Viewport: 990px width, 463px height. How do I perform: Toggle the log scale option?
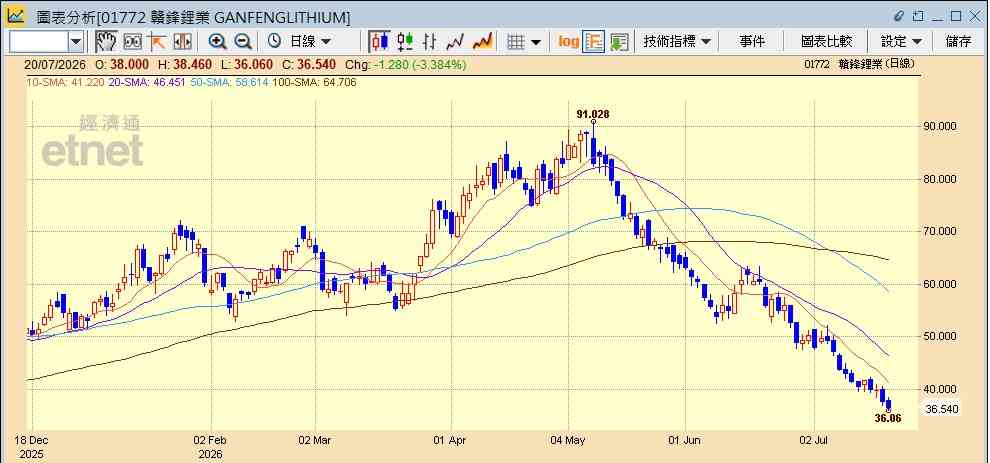pos(568,42)
